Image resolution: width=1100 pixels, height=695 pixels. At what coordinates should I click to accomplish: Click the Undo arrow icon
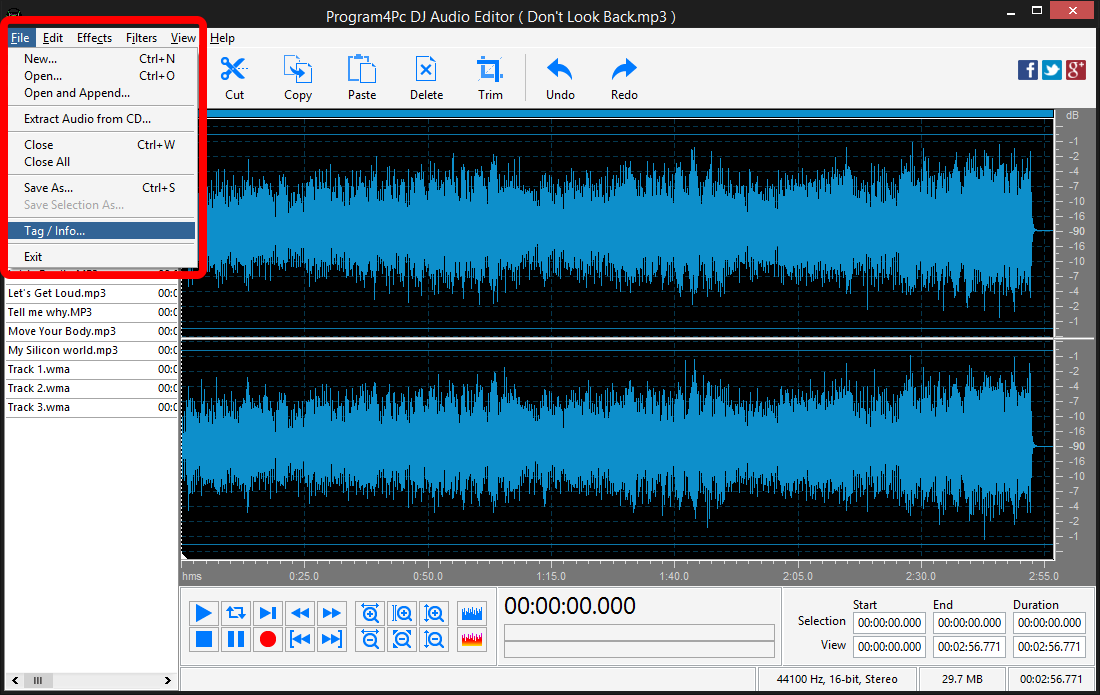click(559, 77)
